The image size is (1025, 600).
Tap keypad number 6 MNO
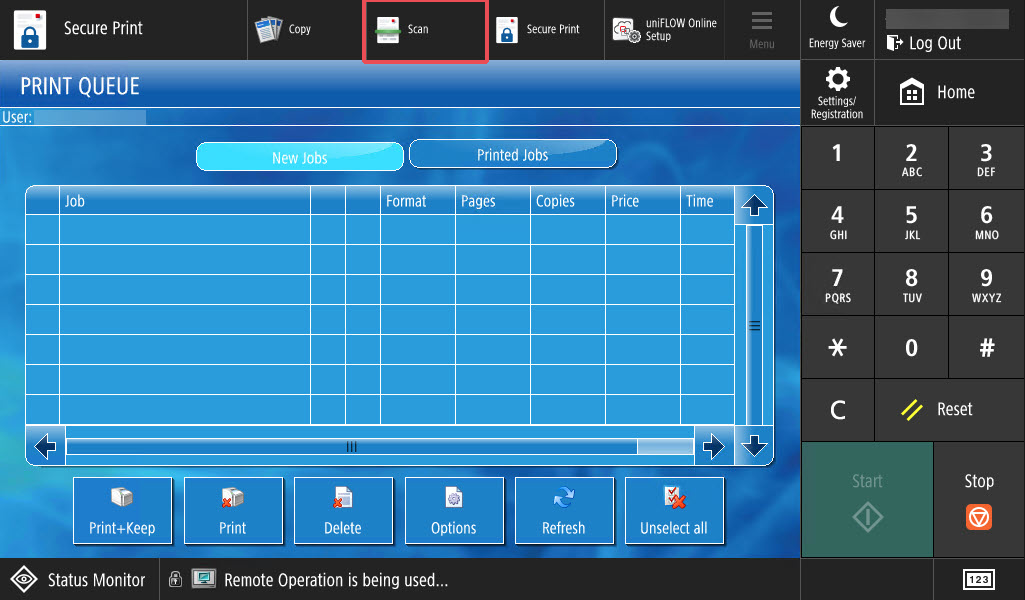pos(986,222)
